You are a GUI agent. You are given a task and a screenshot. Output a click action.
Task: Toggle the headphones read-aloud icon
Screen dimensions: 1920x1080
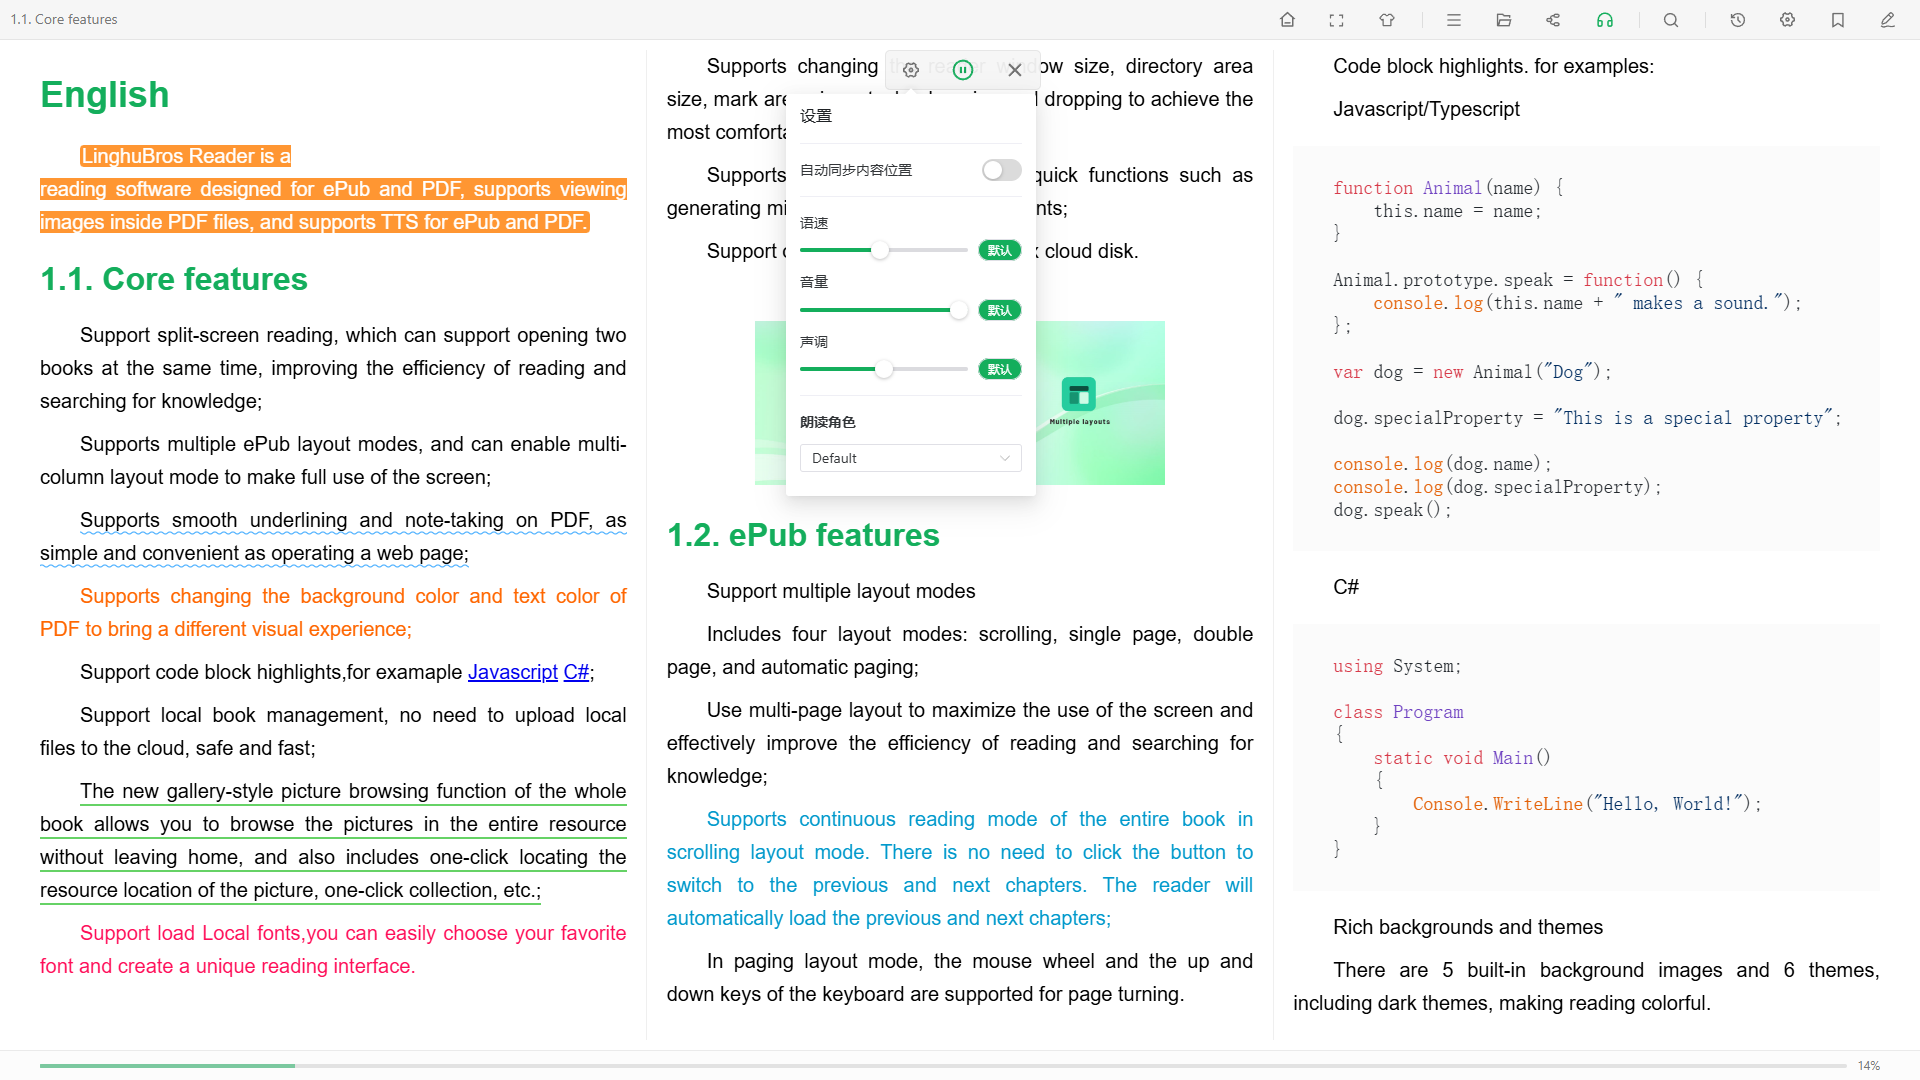coord(1604,20)
